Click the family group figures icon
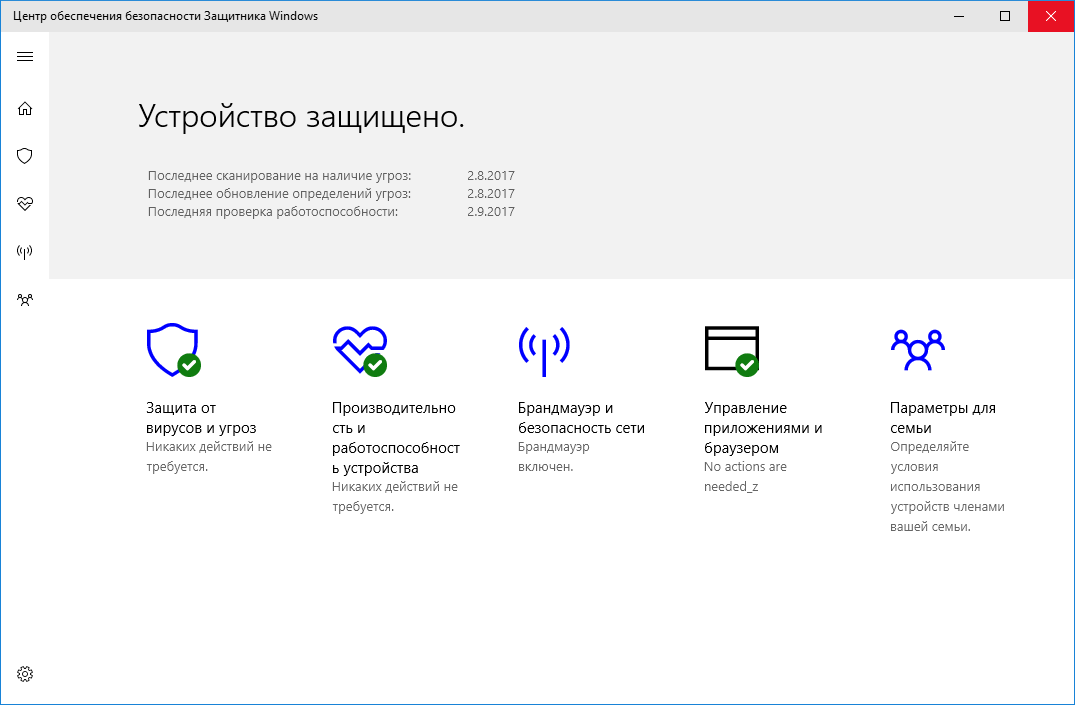Image resolution: width=1075 pixels, height=705 pixels. (x=918, y=350)
